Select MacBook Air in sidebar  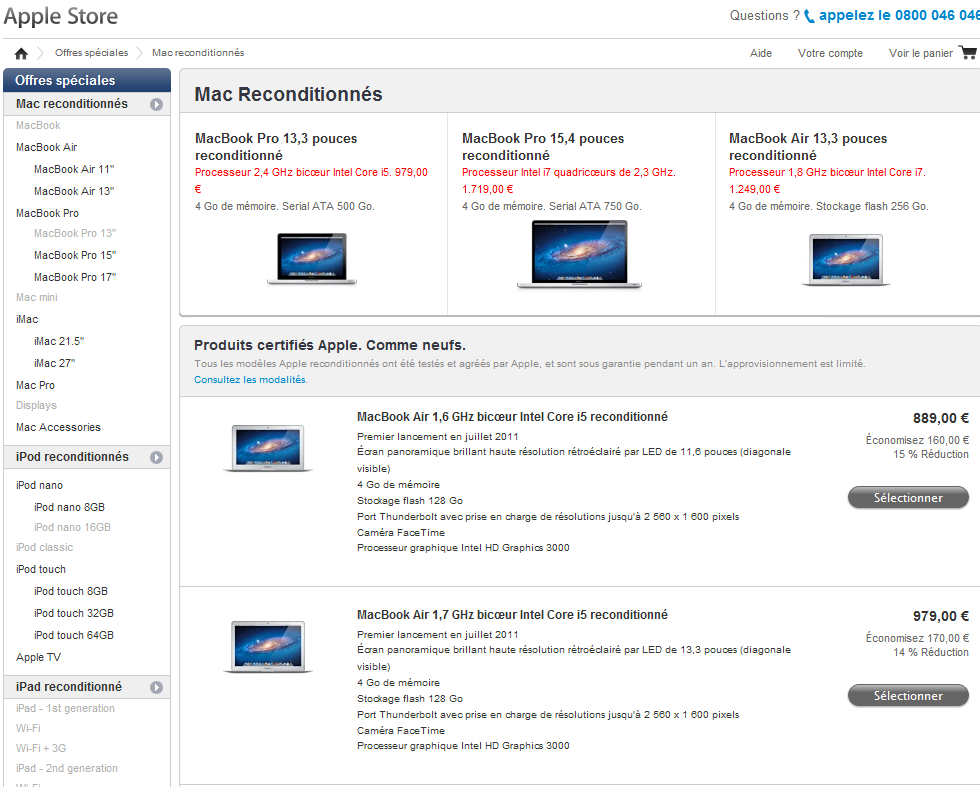(x=46, y=147)
